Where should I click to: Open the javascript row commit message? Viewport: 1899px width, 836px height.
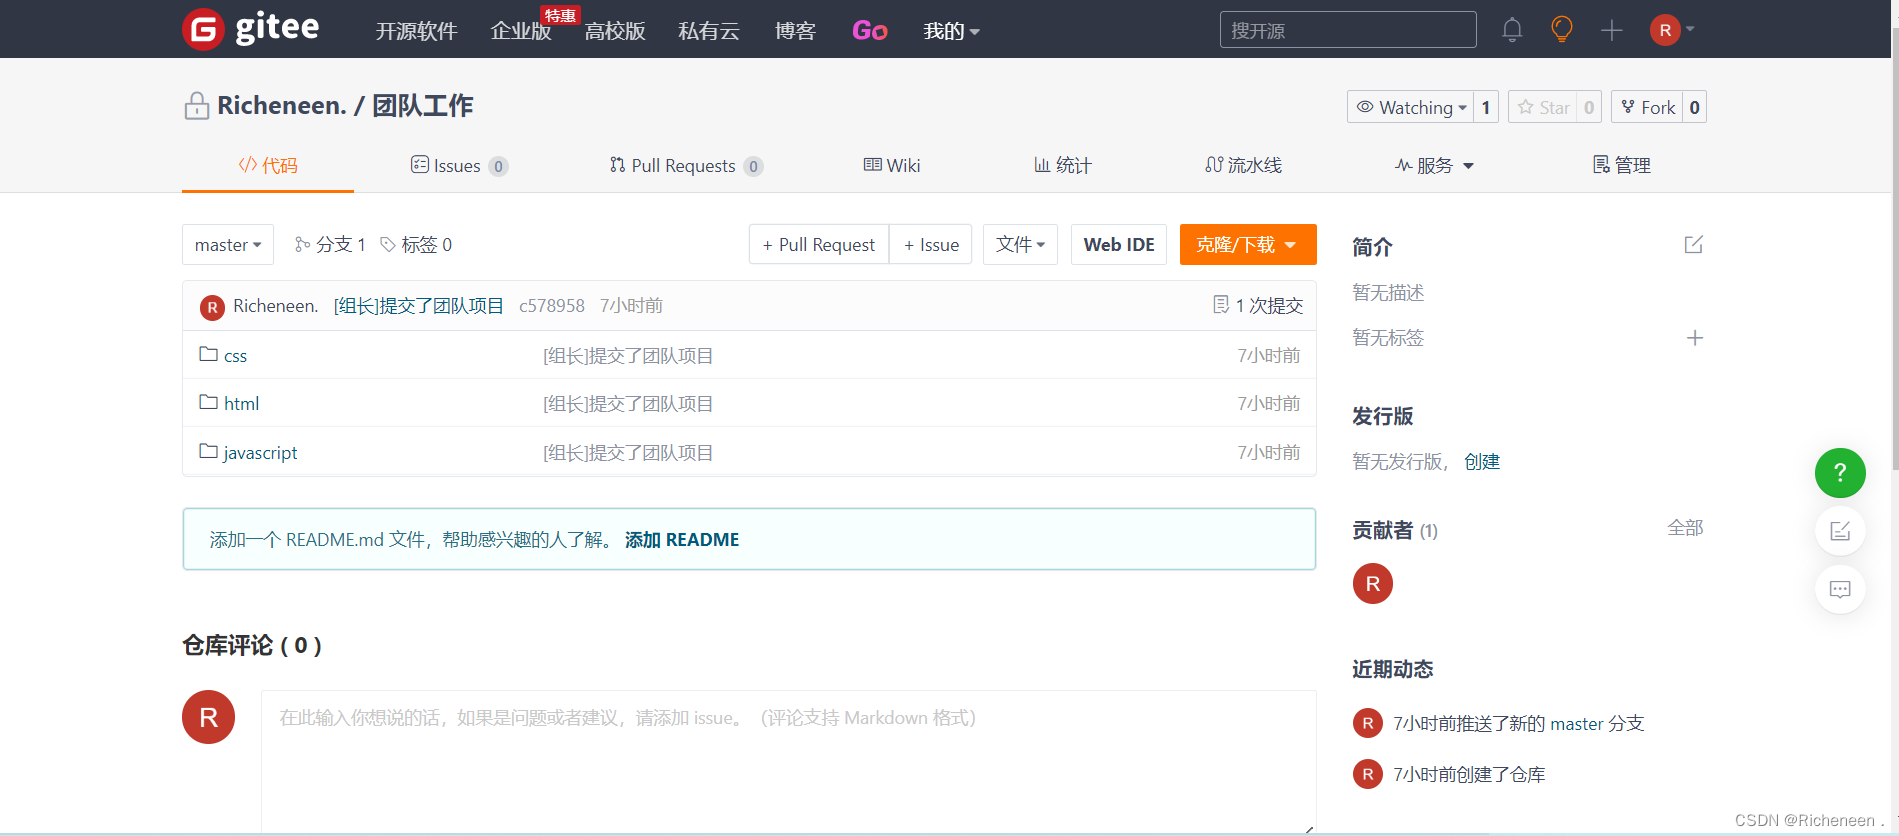click(x=628, y=453)
